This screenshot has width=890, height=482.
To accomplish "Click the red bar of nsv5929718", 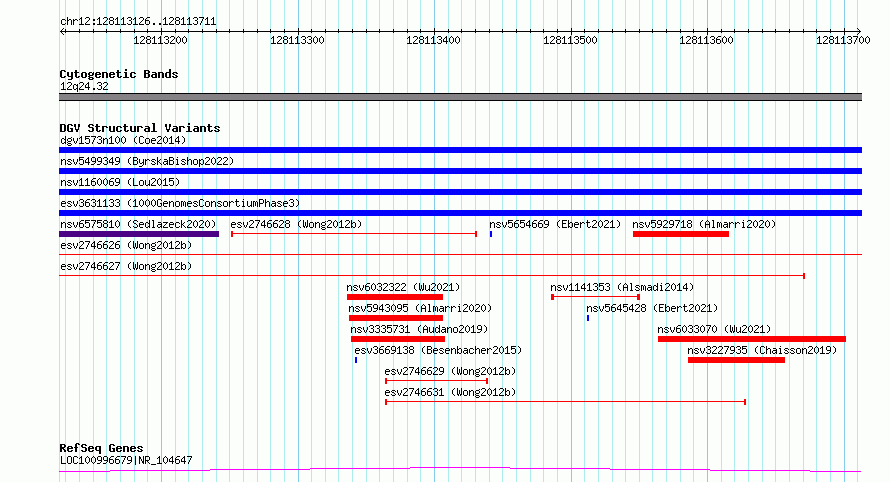I will pos(681,234).
